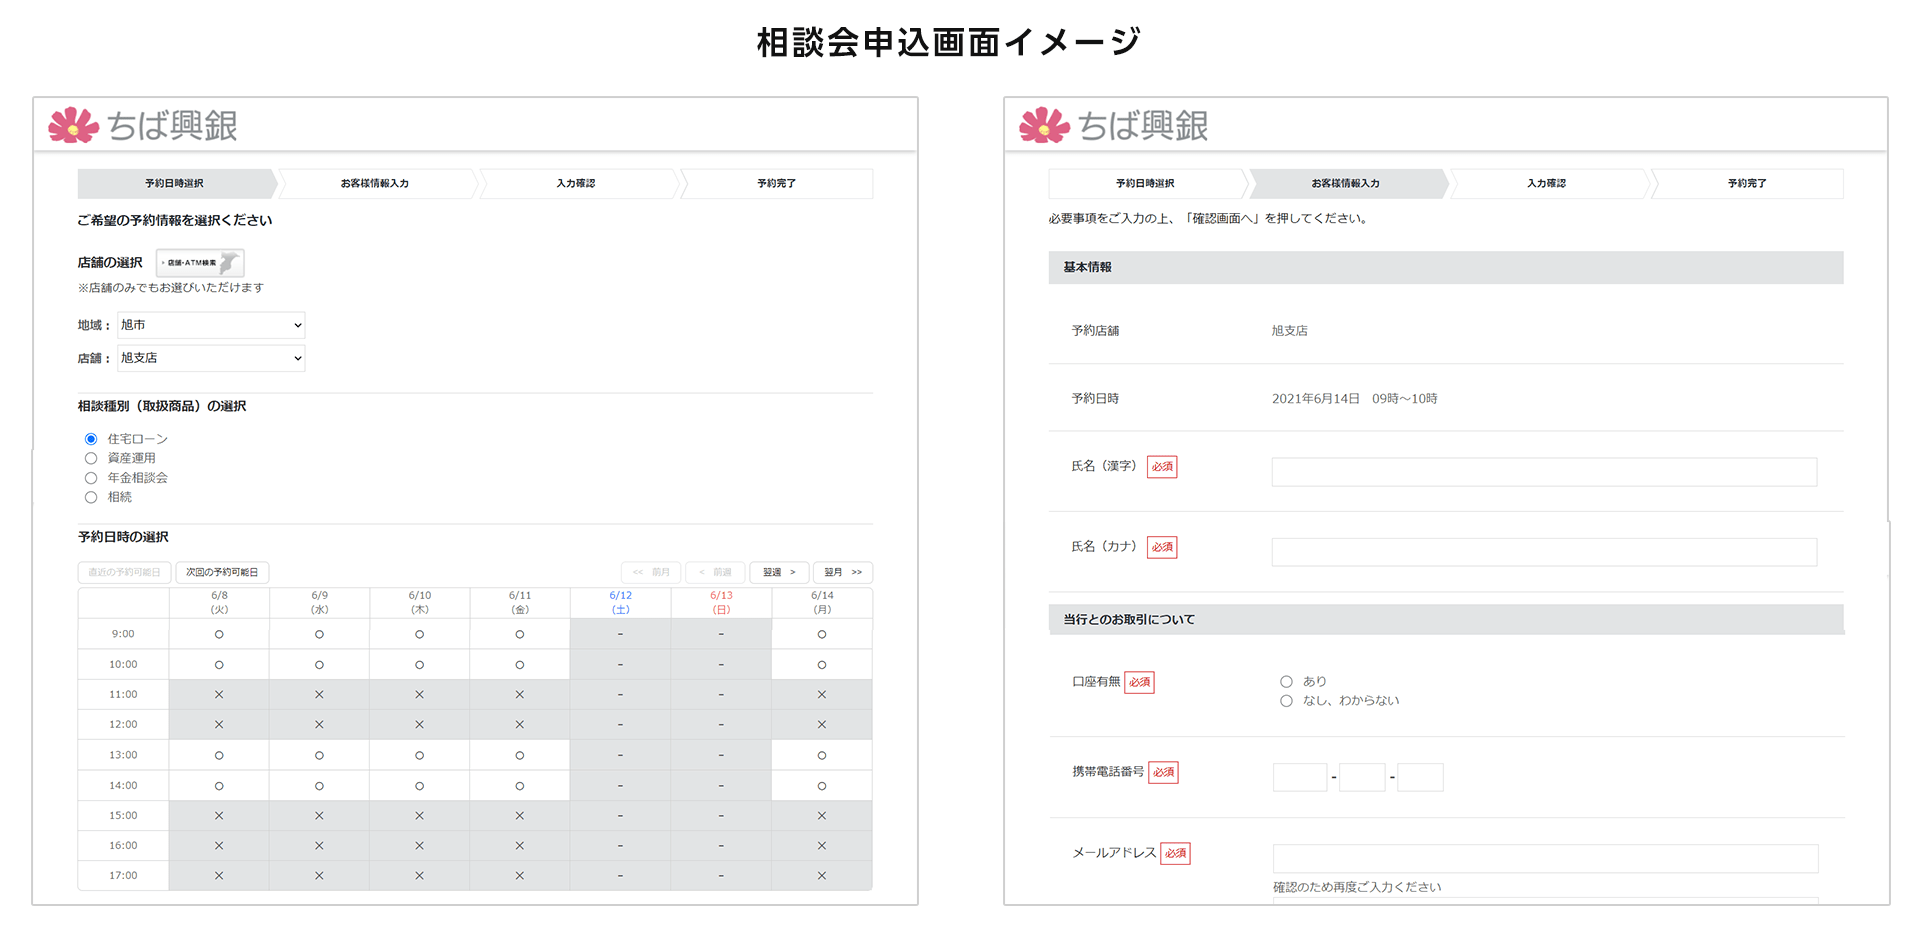Click the 2021年6月14日 09時～10時 reservation text
Viewport: 1920px width, 940px height.
[x=1355, y=398]
